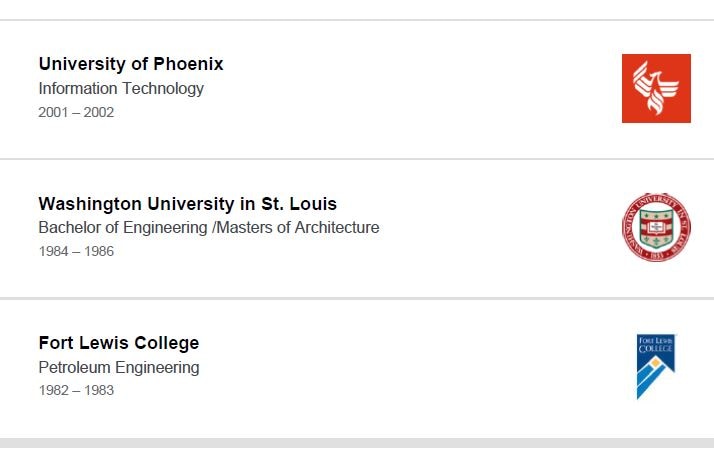Open the University of Phoenix school link
The image size is (714, 474).
click(x=131, y=64)
